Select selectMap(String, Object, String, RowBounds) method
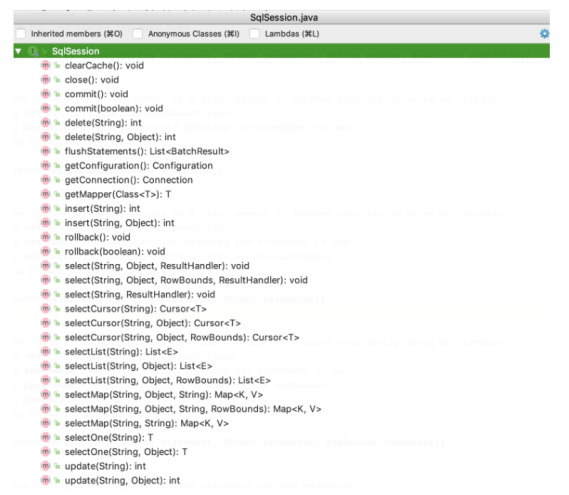569x495 pixels. click(x=193, y=409)
